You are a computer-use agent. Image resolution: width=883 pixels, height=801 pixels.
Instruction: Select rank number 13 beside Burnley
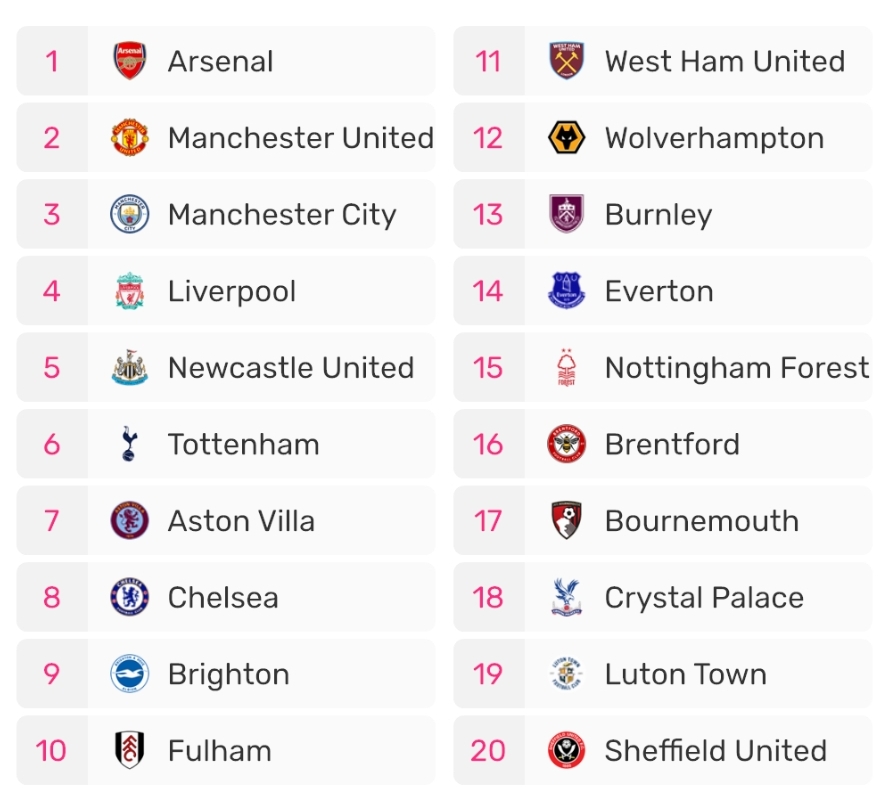488,215
